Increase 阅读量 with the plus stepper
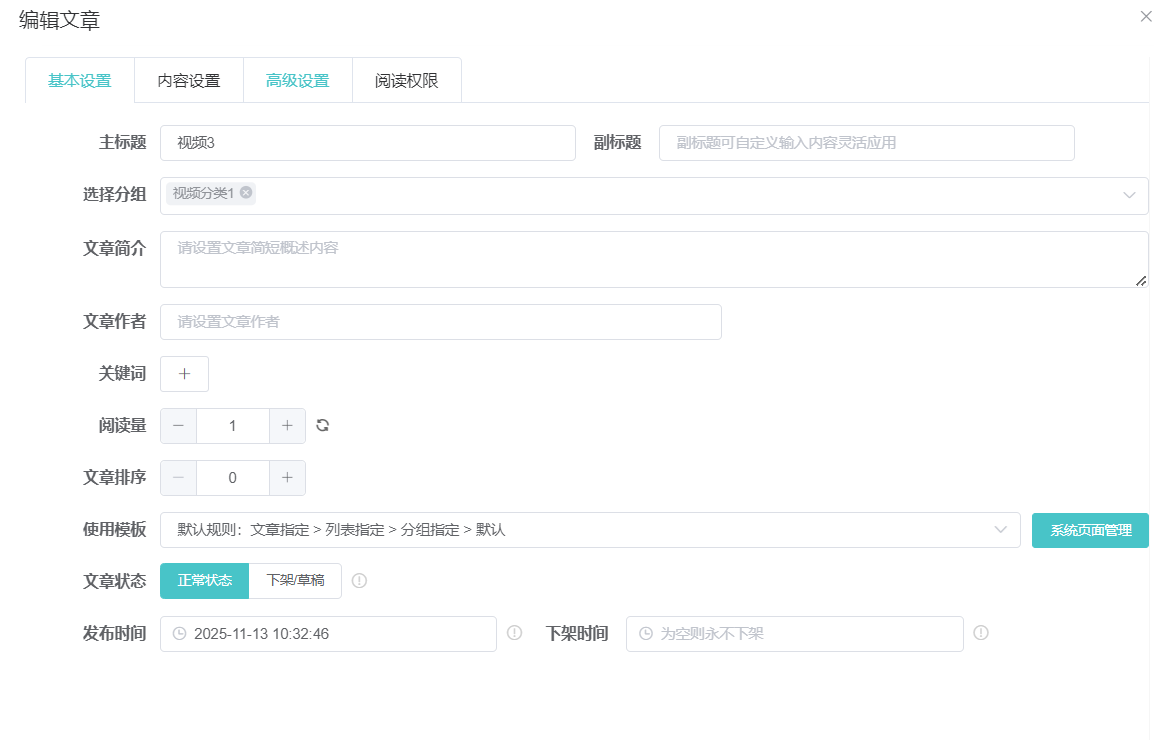This screenshot has width=1158, height=740. (x=287, y=426)
